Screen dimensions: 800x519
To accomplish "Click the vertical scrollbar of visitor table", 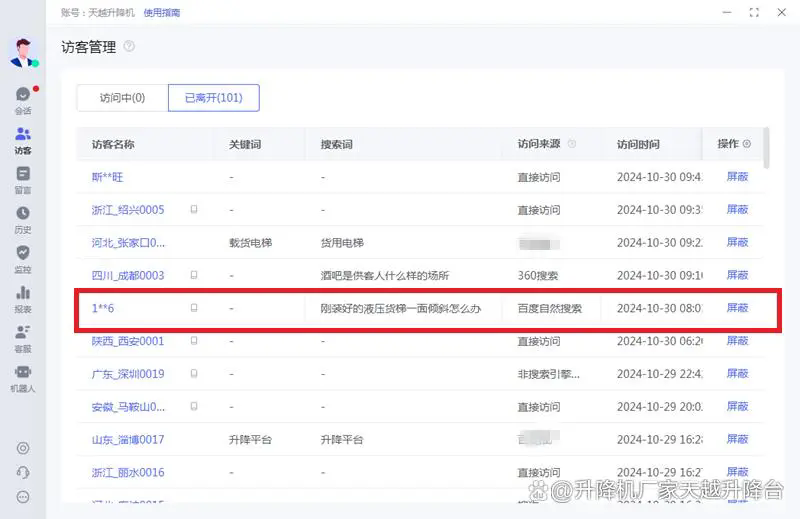I will click(x=767, y=148).
